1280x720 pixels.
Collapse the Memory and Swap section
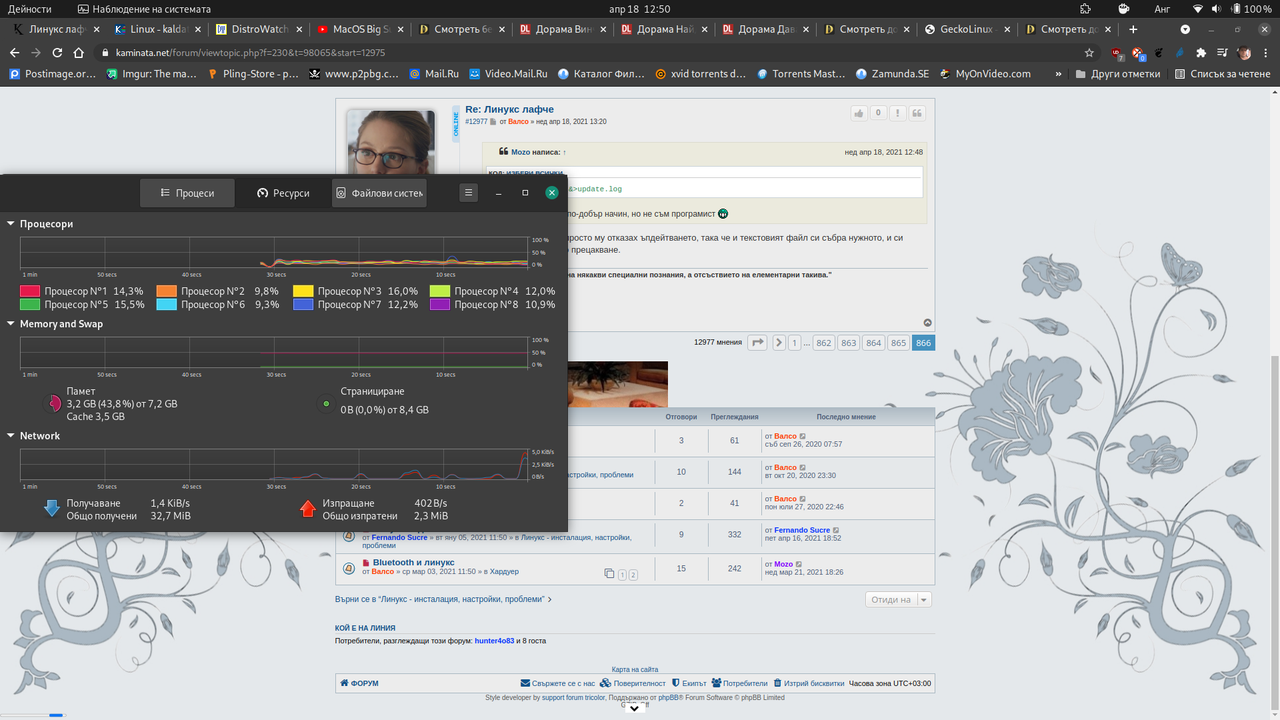click(11, 324)
